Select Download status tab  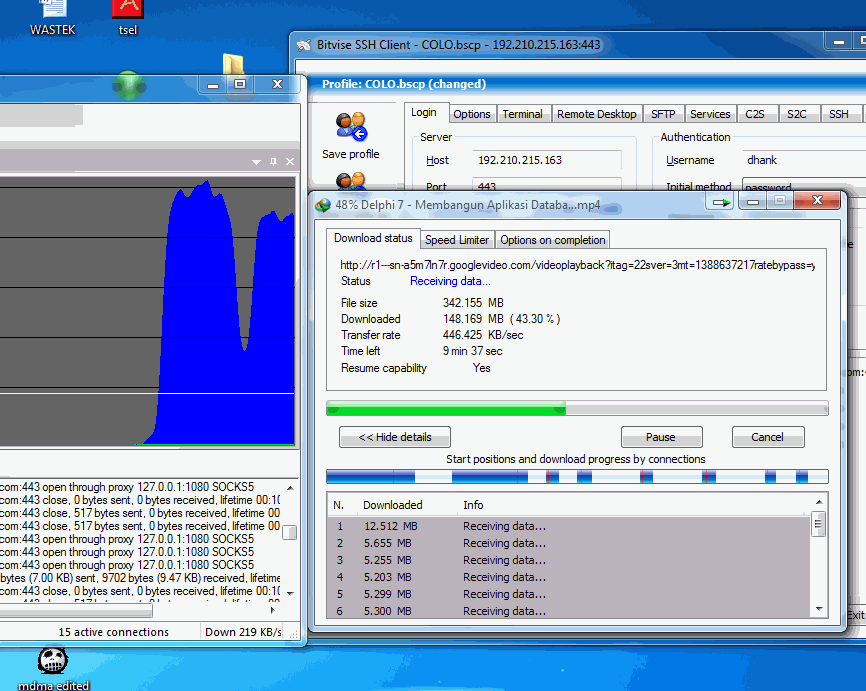[x=373, y=238]
